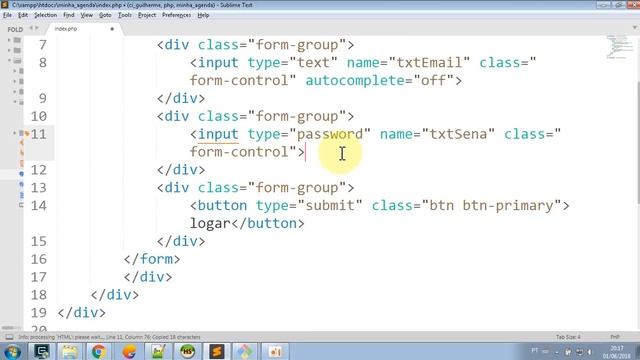Click the vertical editor scrollbar
The image size is (640, 360).
pyautogui.click(x=638, y=143)
